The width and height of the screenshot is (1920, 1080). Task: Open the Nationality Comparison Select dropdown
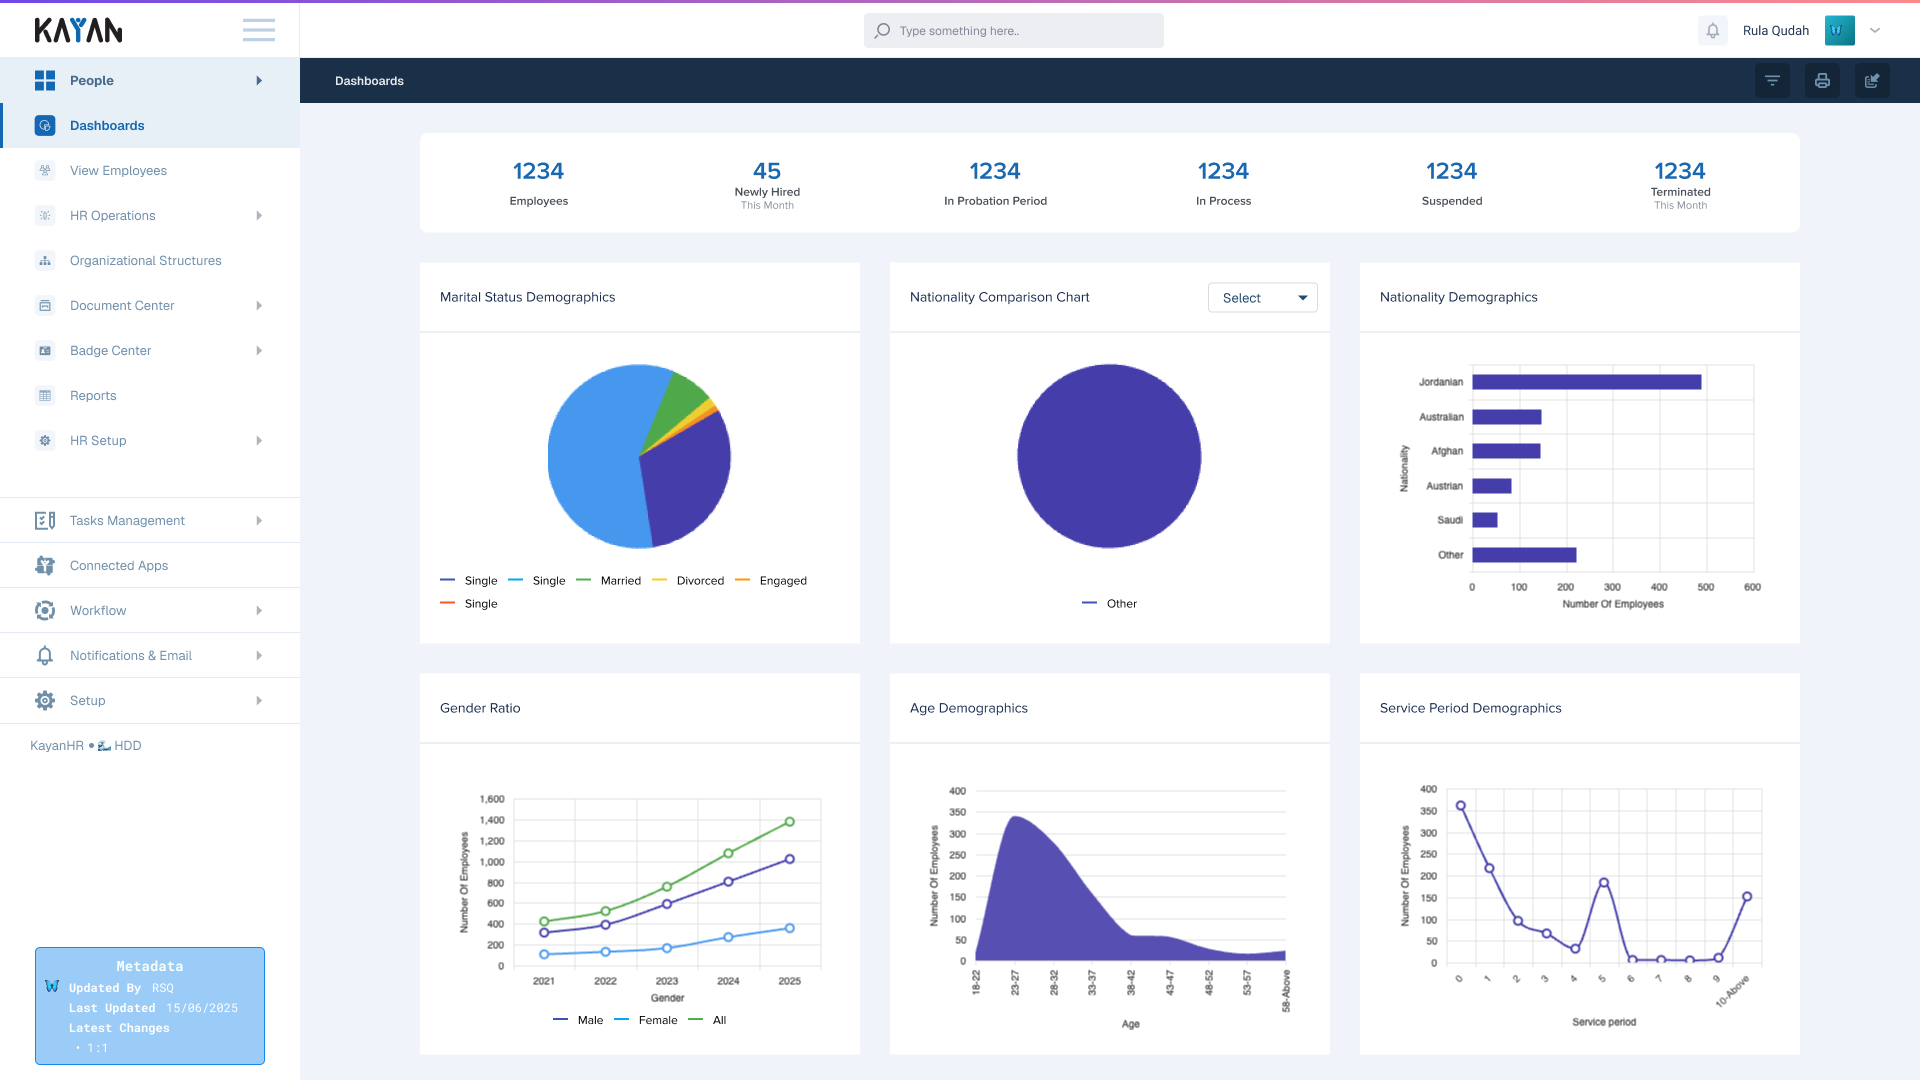(x=1262, y=298)
